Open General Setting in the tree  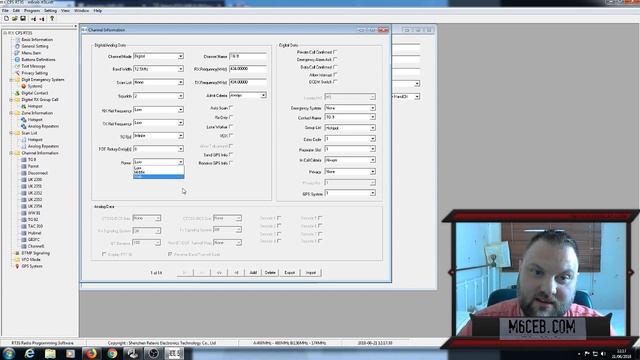click(35, 46)
